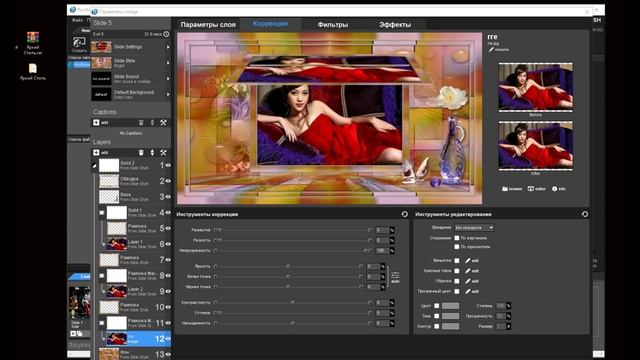
Task: Open the Layers tools wrench icon
Action: coord(163,152)
